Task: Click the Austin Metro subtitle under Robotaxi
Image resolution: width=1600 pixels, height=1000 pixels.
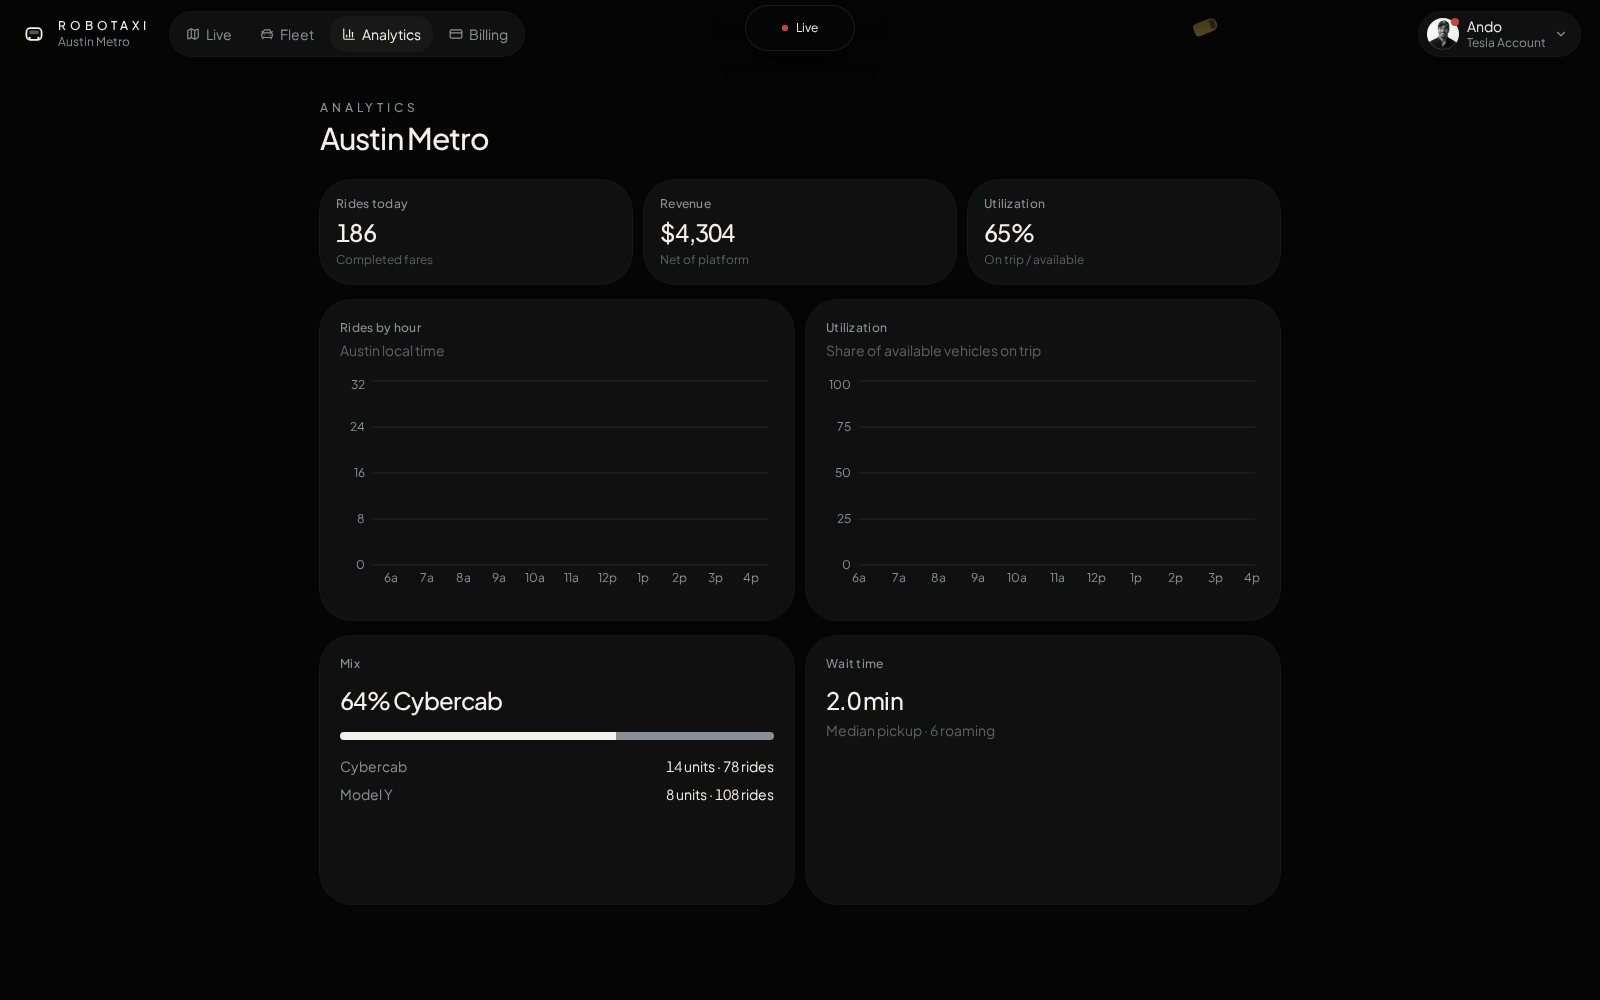Action: [x=94, y=42]
